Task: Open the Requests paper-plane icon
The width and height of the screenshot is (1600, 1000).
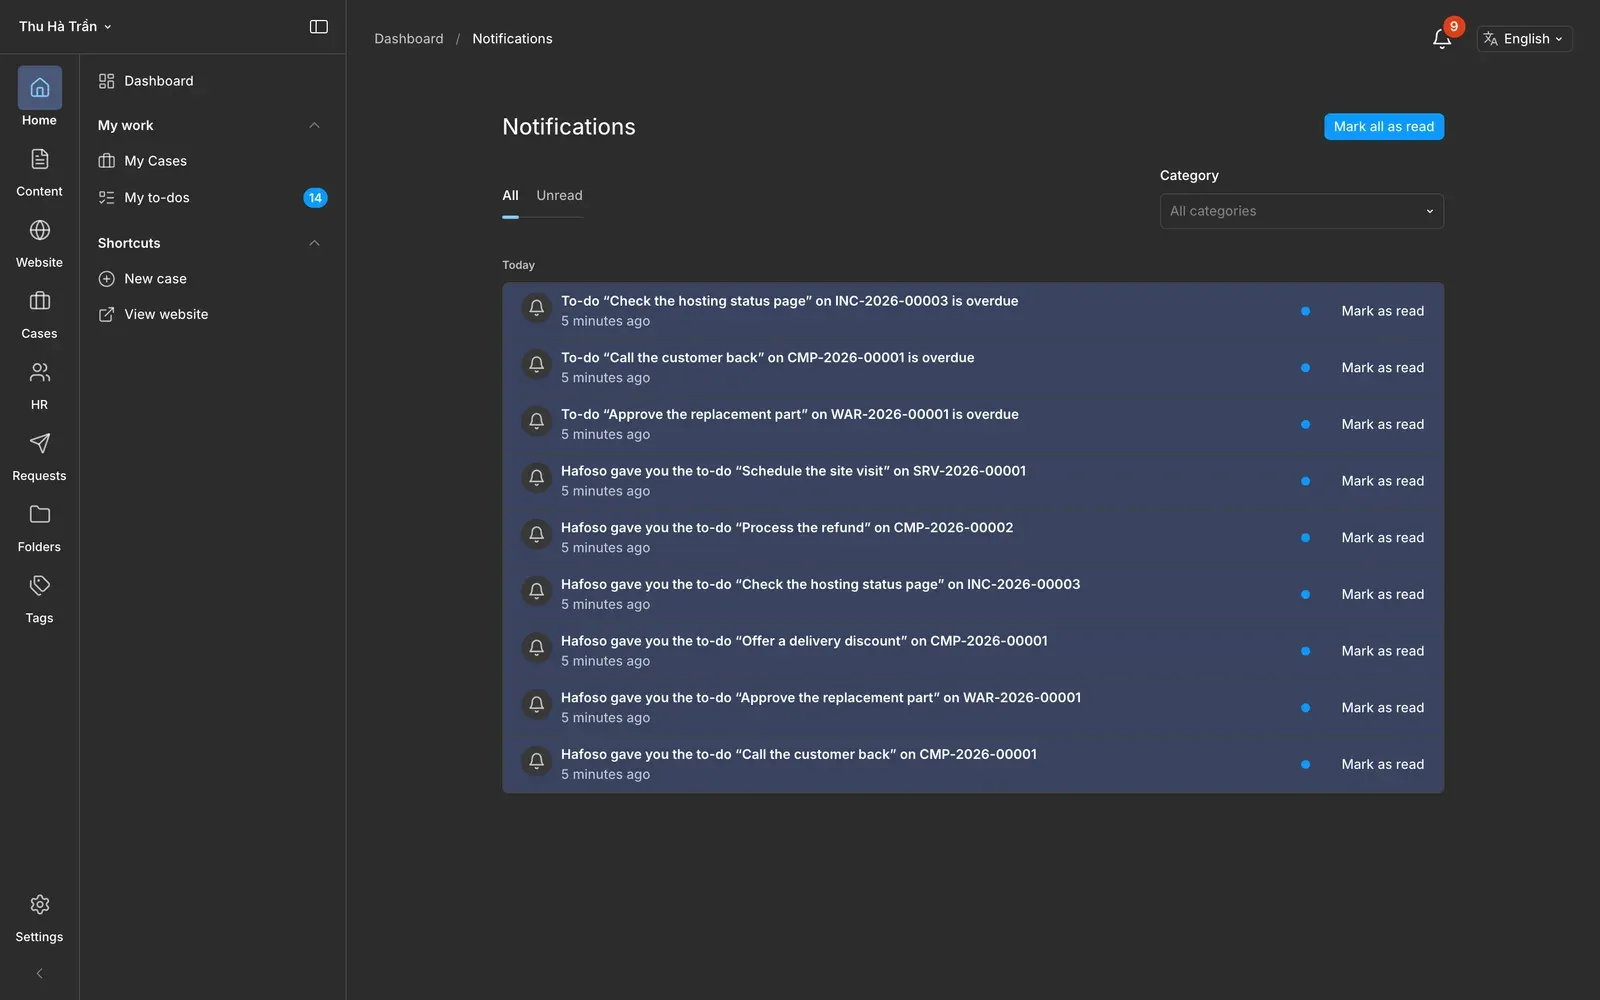Action: (40, 443)
